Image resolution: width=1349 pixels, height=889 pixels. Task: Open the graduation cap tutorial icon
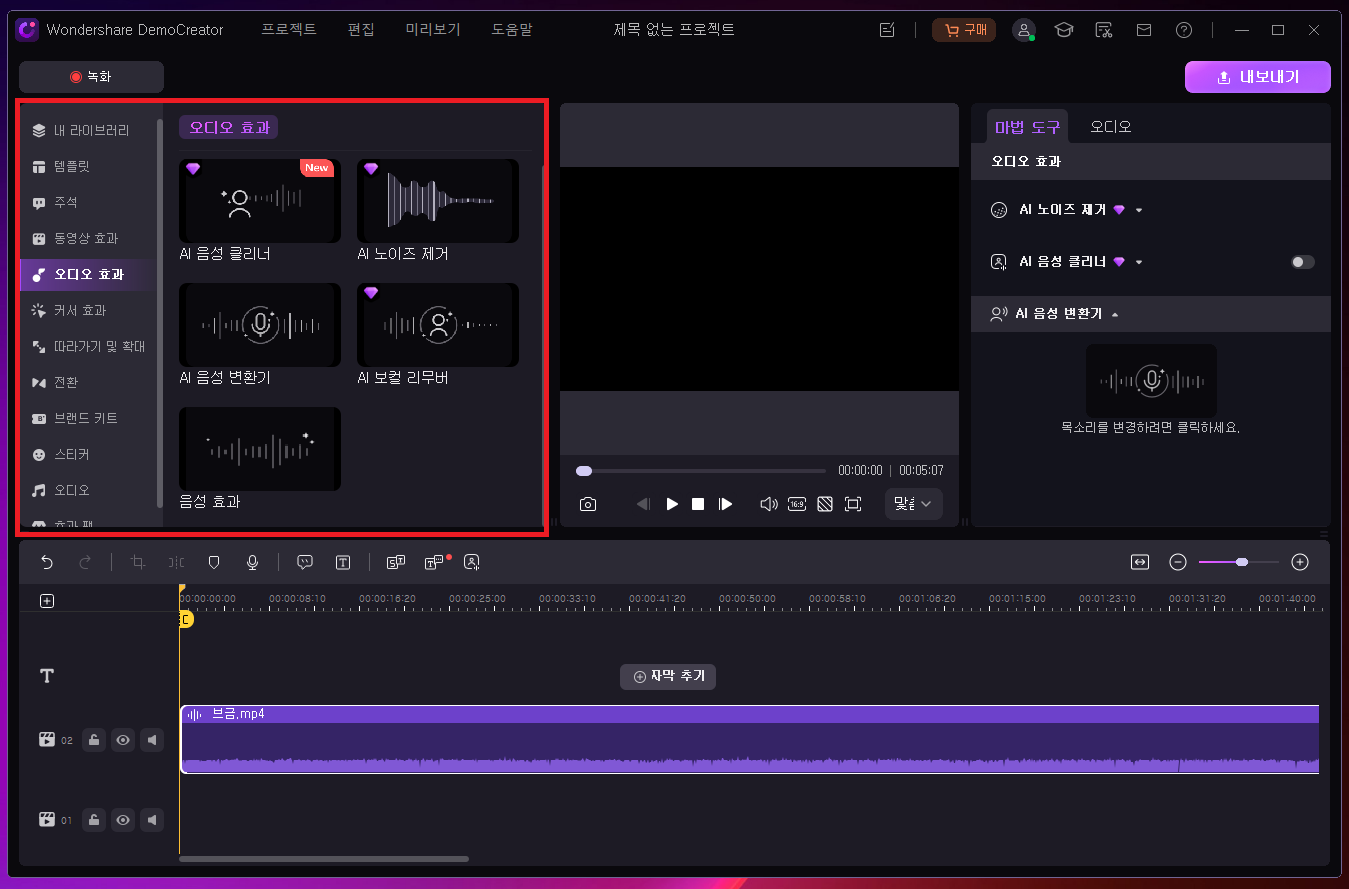point(1064,30)
